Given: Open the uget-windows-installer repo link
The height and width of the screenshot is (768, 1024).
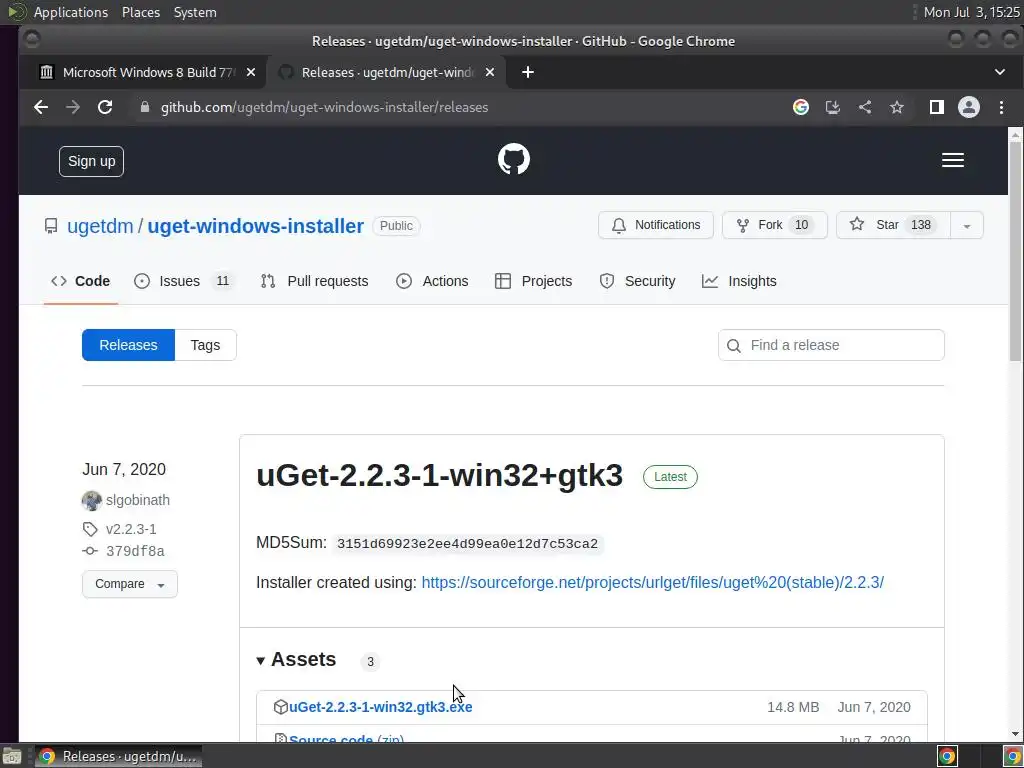Looking at the screenshot, I should [255, 226].
